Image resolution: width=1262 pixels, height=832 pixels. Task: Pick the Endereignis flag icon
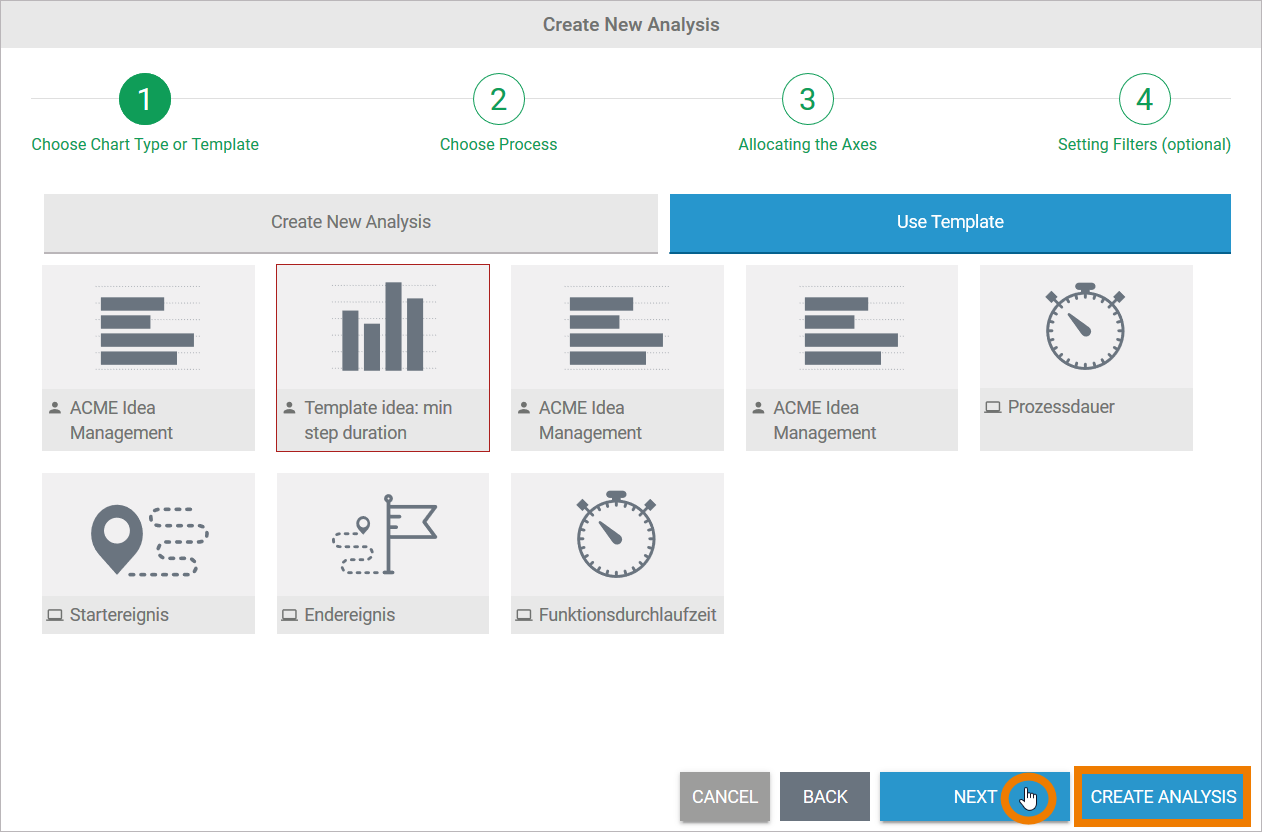383,535
